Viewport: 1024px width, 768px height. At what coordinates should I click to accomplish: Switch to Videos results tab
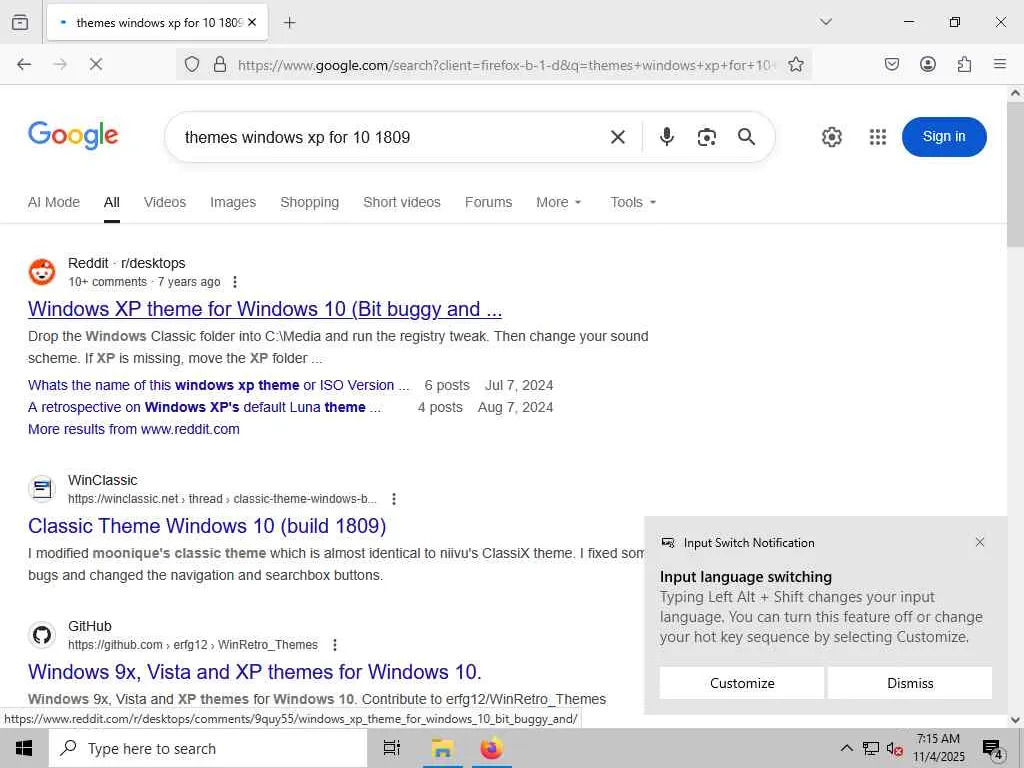coord(165,202)
